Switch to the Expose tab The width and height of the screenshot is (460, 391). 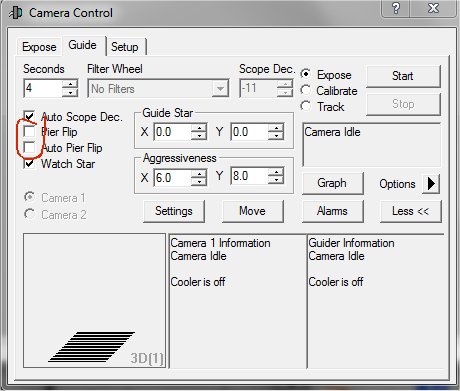click(x=39, y=47)
